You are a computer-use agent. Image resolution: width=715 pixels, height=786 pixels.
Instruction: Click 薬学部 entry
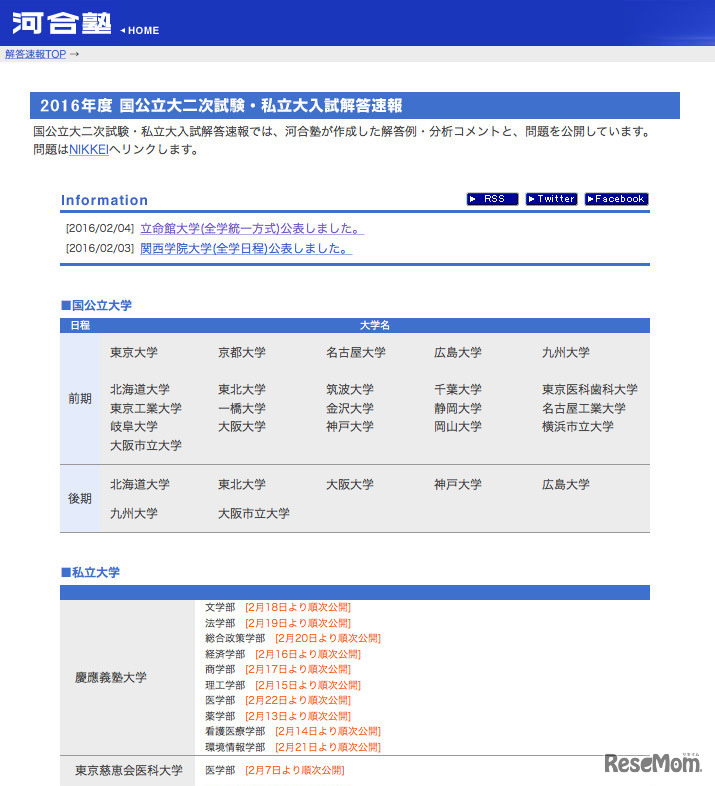220,716
